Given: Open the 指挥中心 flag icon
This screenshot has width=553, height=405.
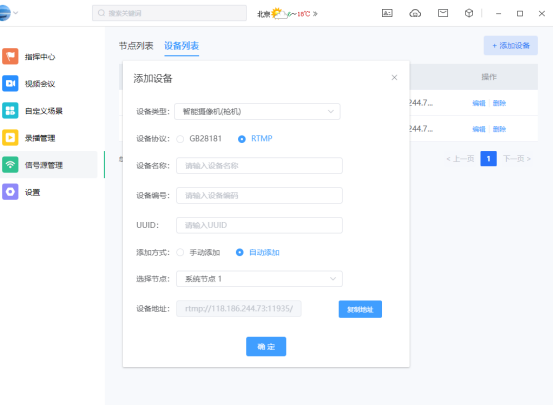Looking at the screenshot, I should click(x=10, y=56).
